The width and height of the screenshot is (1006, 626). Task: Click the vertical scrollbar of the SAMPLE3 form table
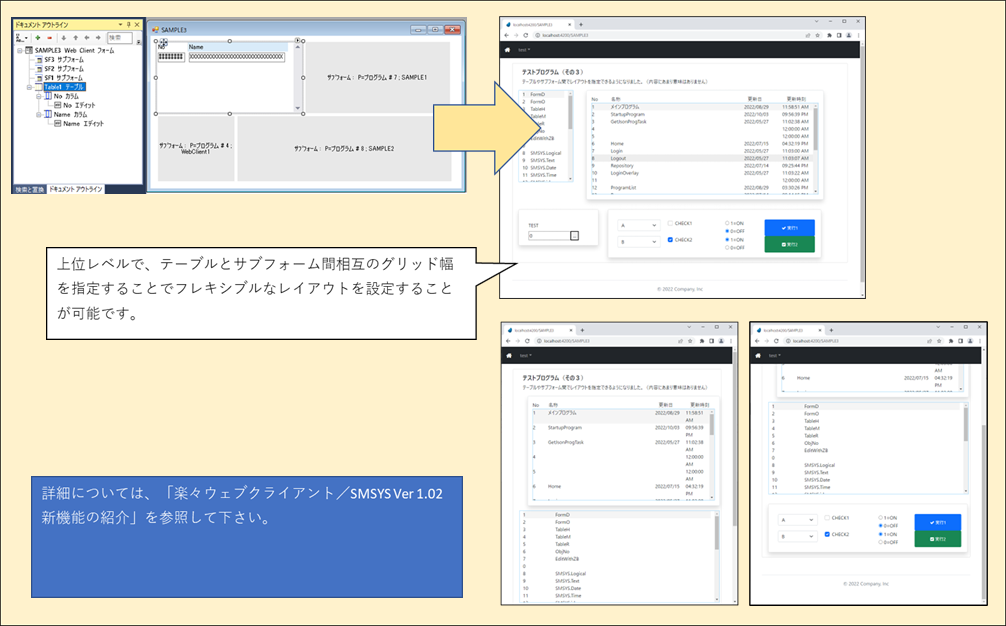click(x=296, y=80)
